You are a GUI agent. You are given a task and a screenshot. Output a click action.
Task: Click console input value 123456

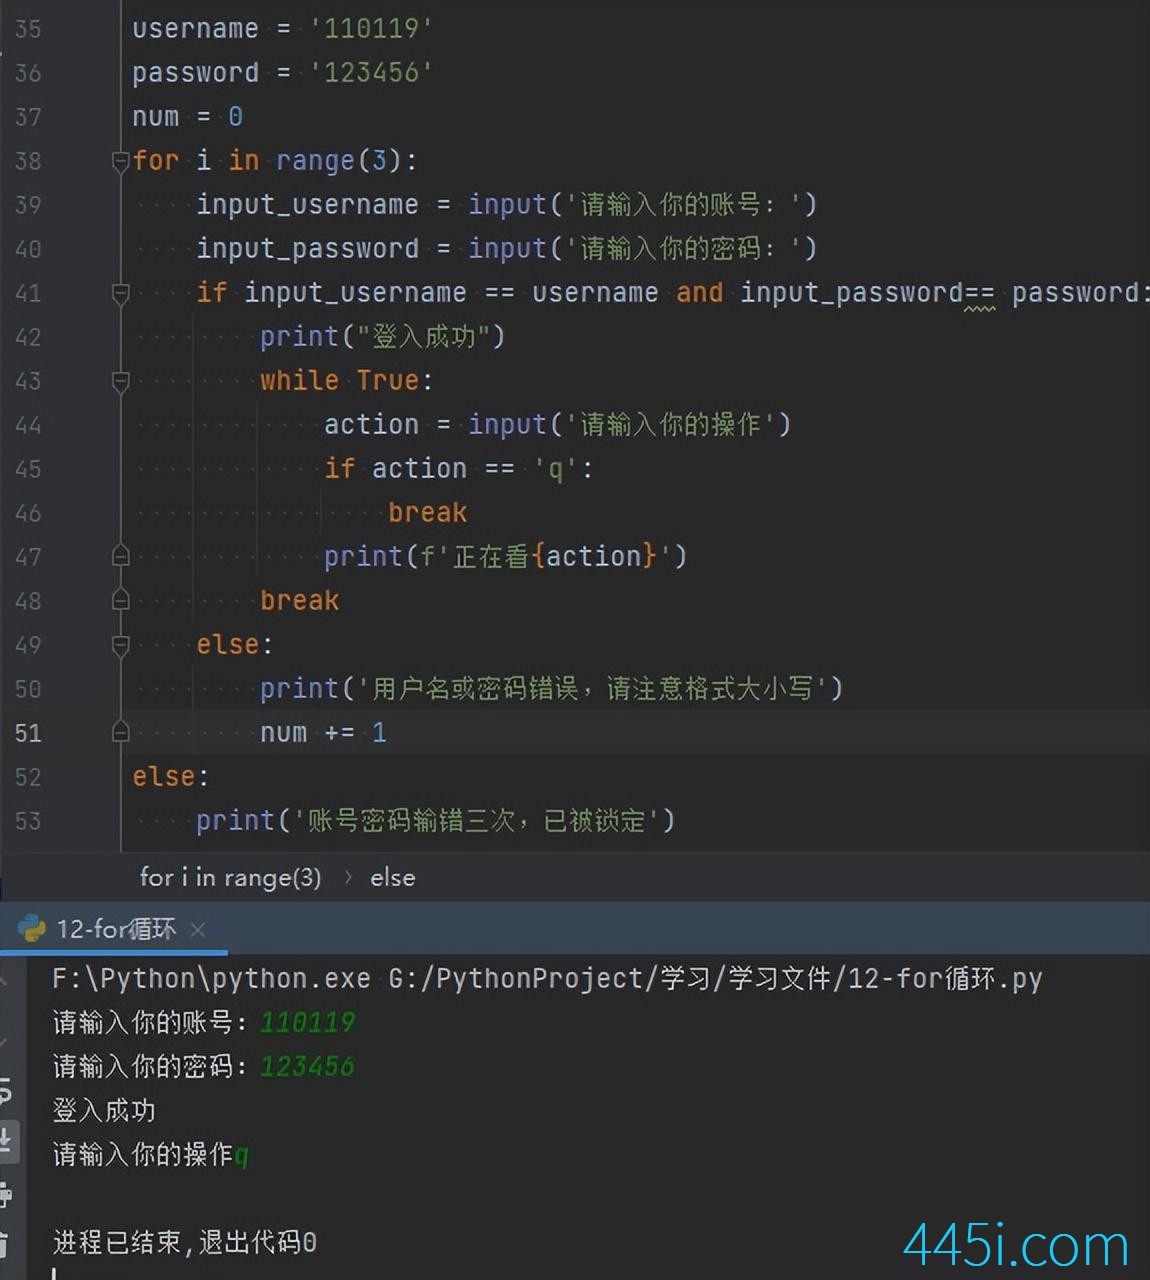(307, 1066)
